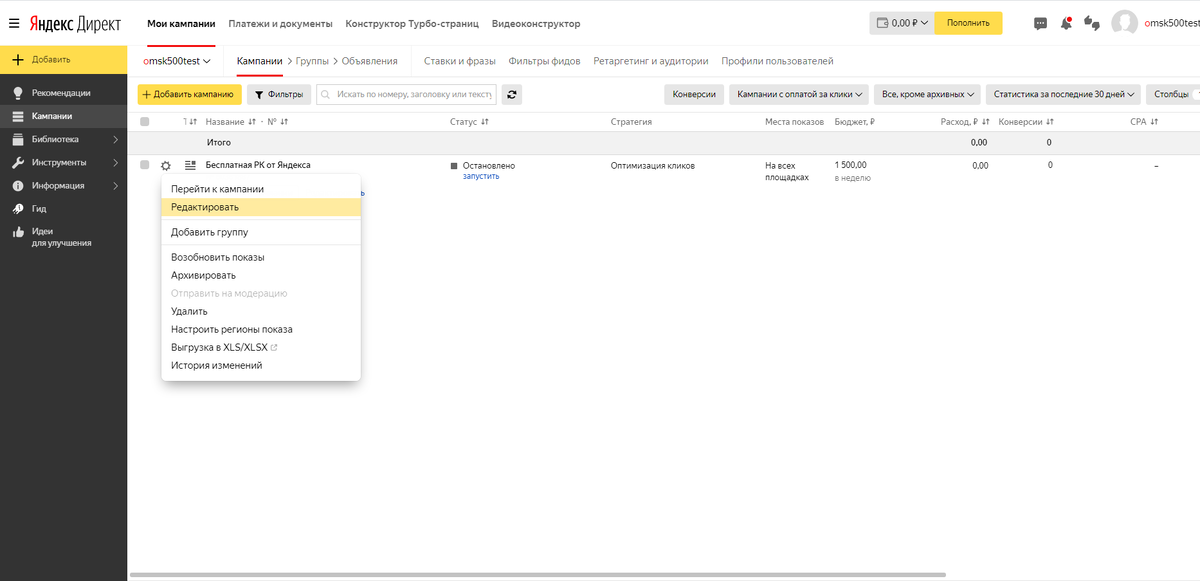
Task: Open Видеоконструктор tab
Action: click(536, 23)
